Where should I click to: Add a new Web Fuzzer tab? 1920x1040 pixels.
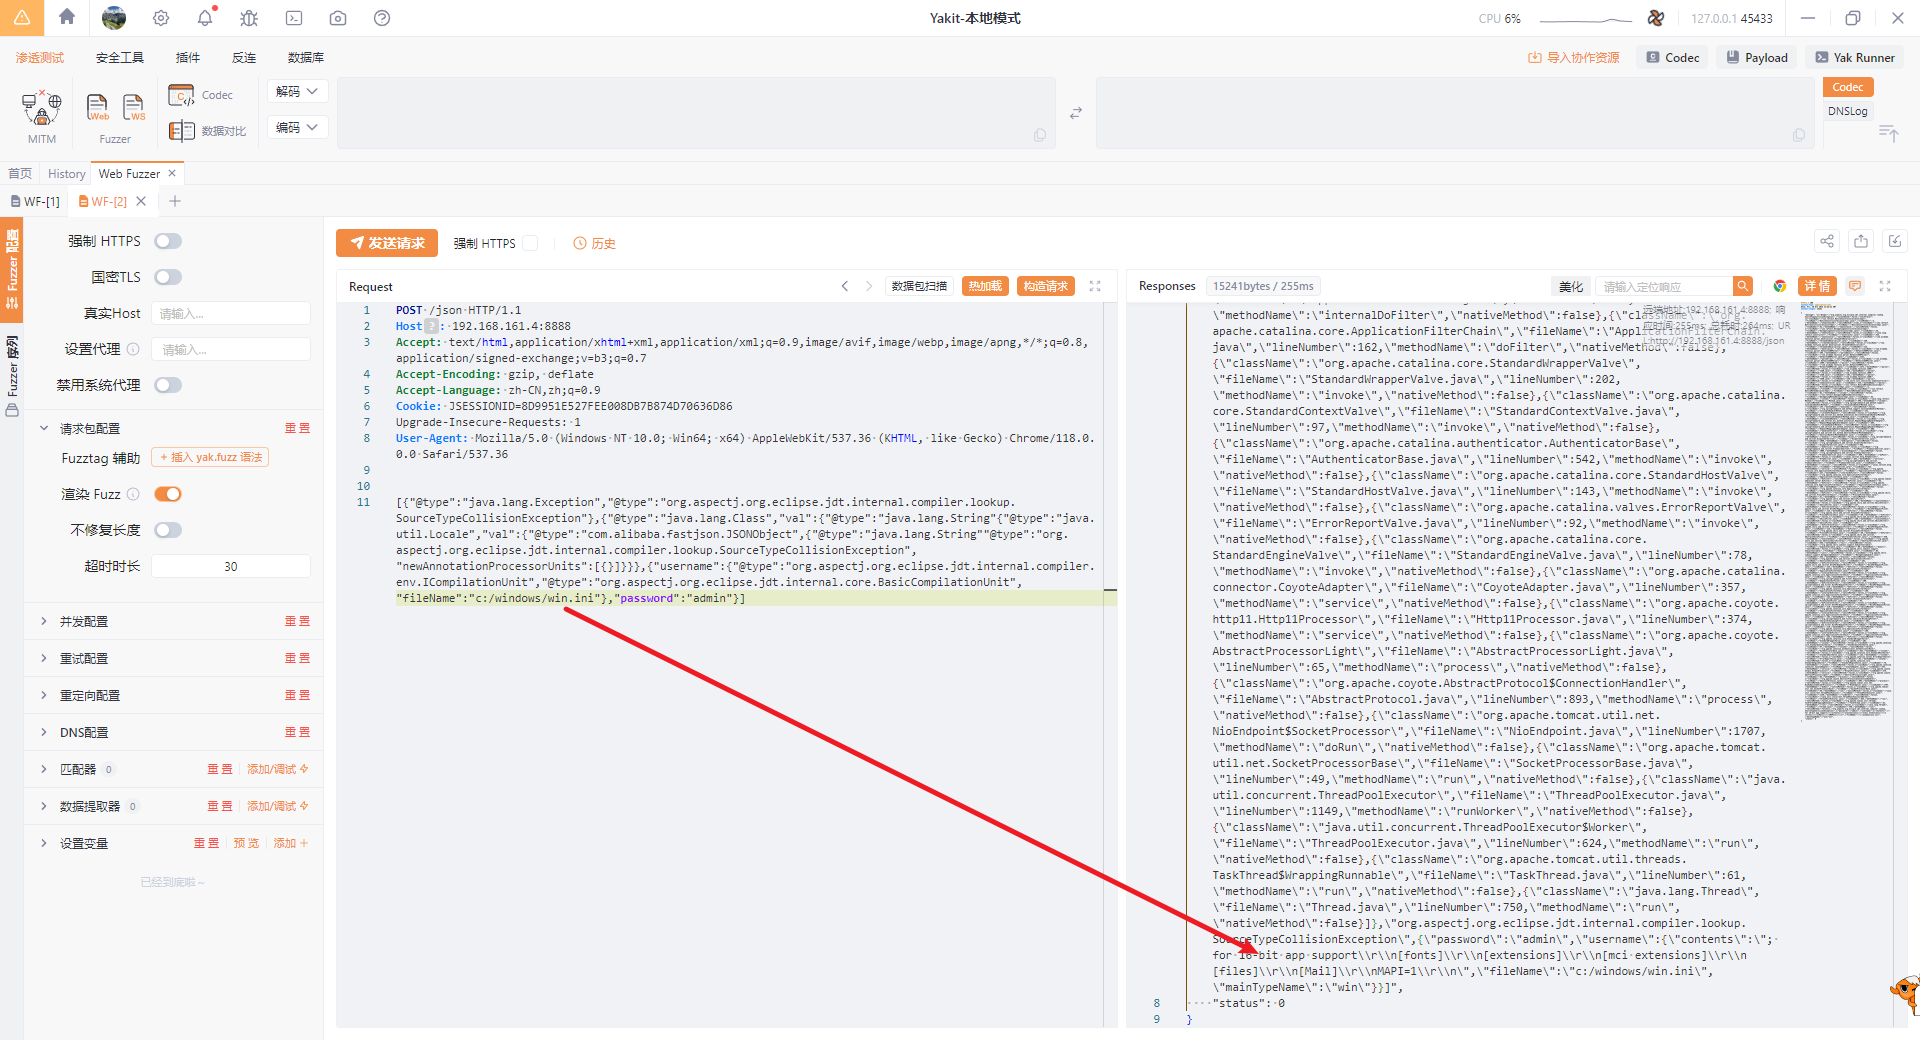[175, 201]
